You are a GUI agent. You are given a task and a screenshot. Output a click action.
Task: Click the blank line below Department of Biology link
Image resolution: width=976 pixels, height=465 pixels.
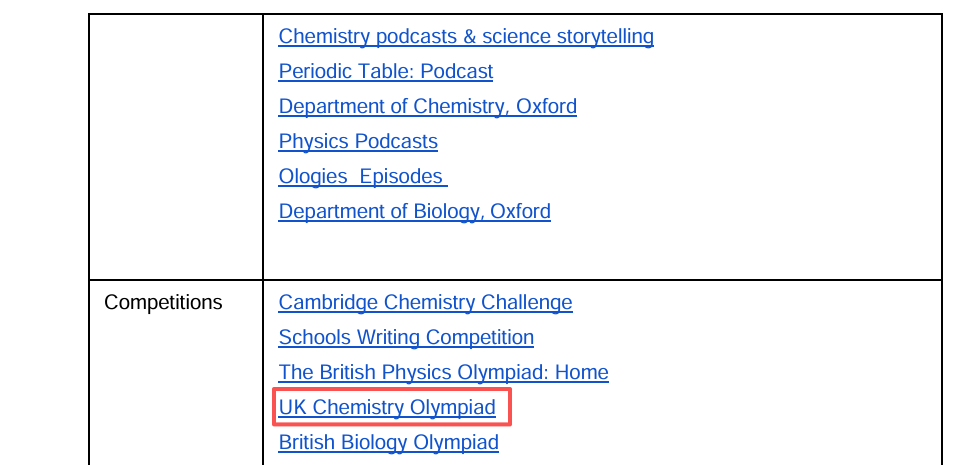click(600, 247)
